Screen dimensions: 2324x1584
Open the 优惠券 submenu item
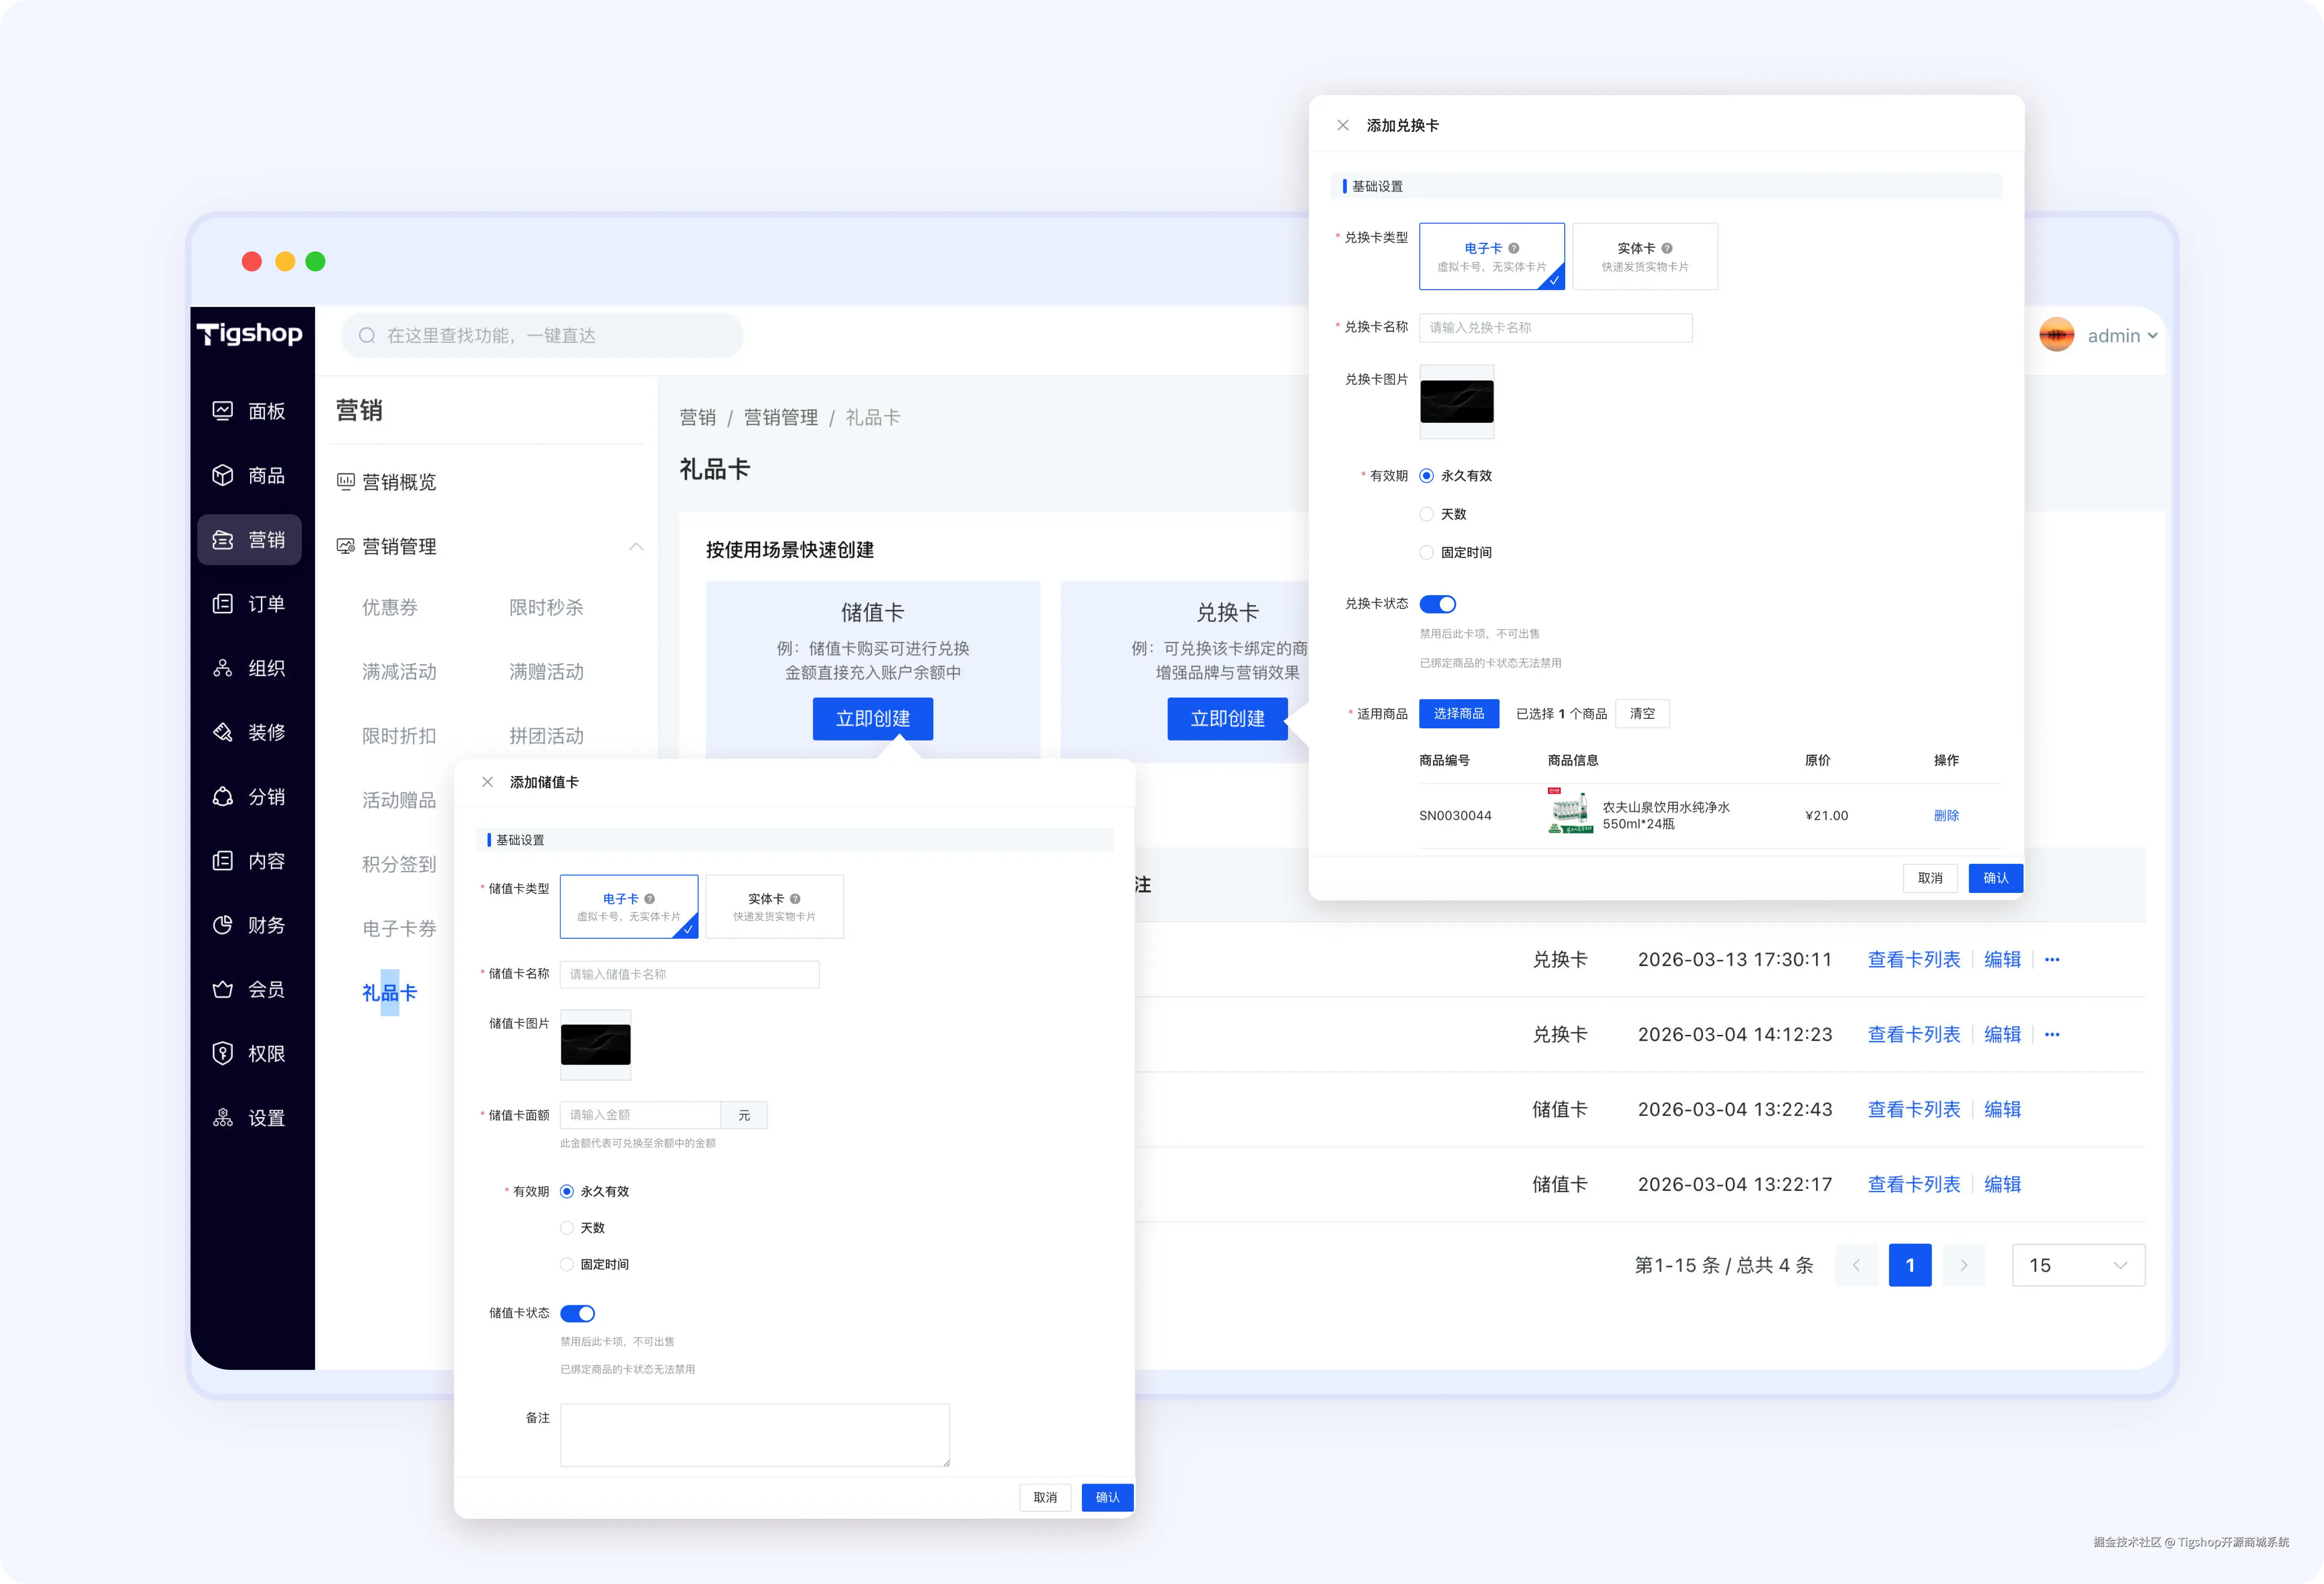click(x=390, y=607)
